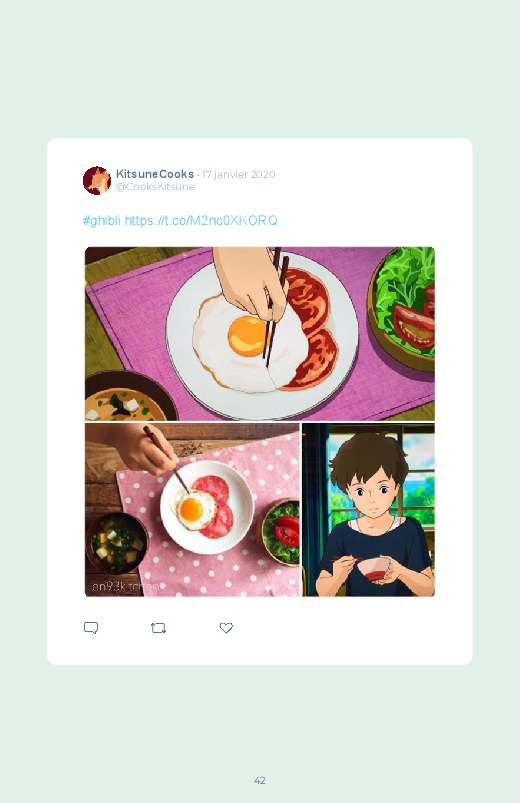This screenshot has width=520, height=803.
Task: Open the 17 janvier 2020 timestamp
Action: click(x=238, y=174)
